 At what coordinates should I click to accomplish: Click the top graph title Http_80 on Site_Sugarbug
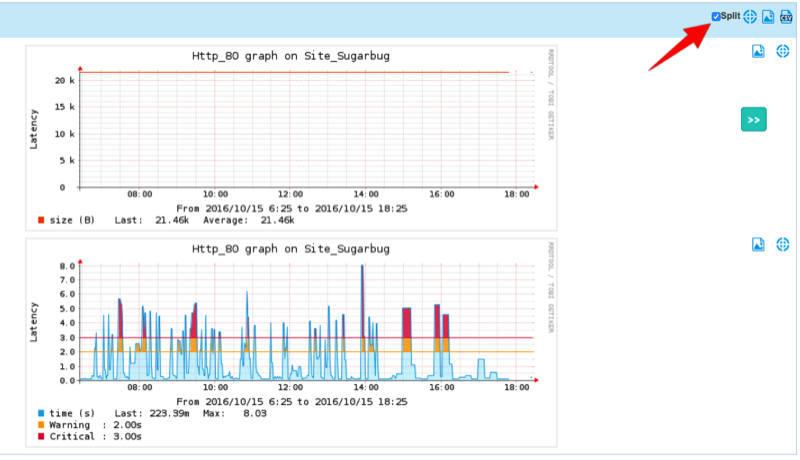coord(290,56)
